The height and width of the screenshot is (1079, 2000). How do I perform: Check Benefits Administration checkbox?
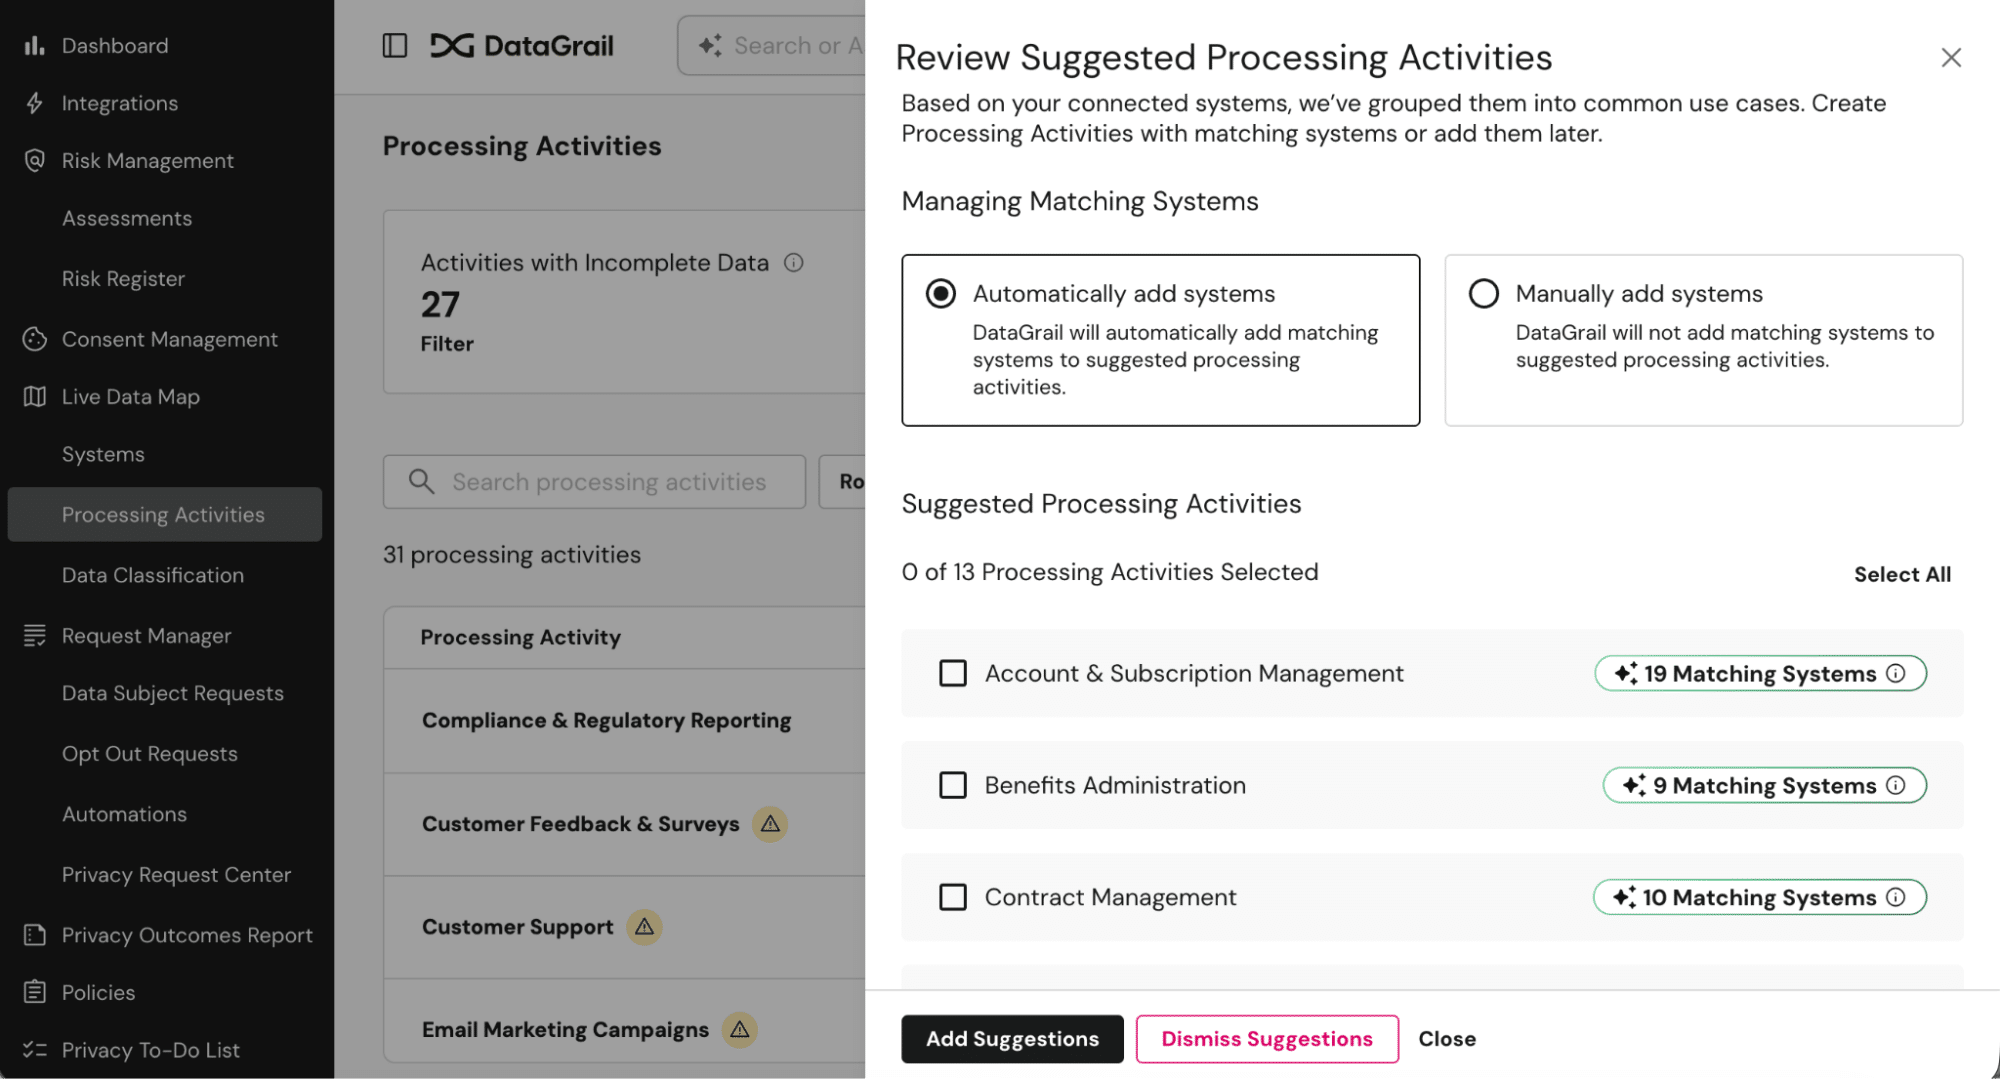[x=953, y=785]
